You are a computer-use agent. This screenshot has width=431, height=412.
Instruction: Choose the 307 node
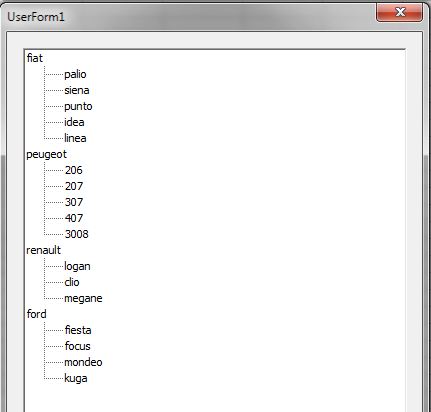74,202
